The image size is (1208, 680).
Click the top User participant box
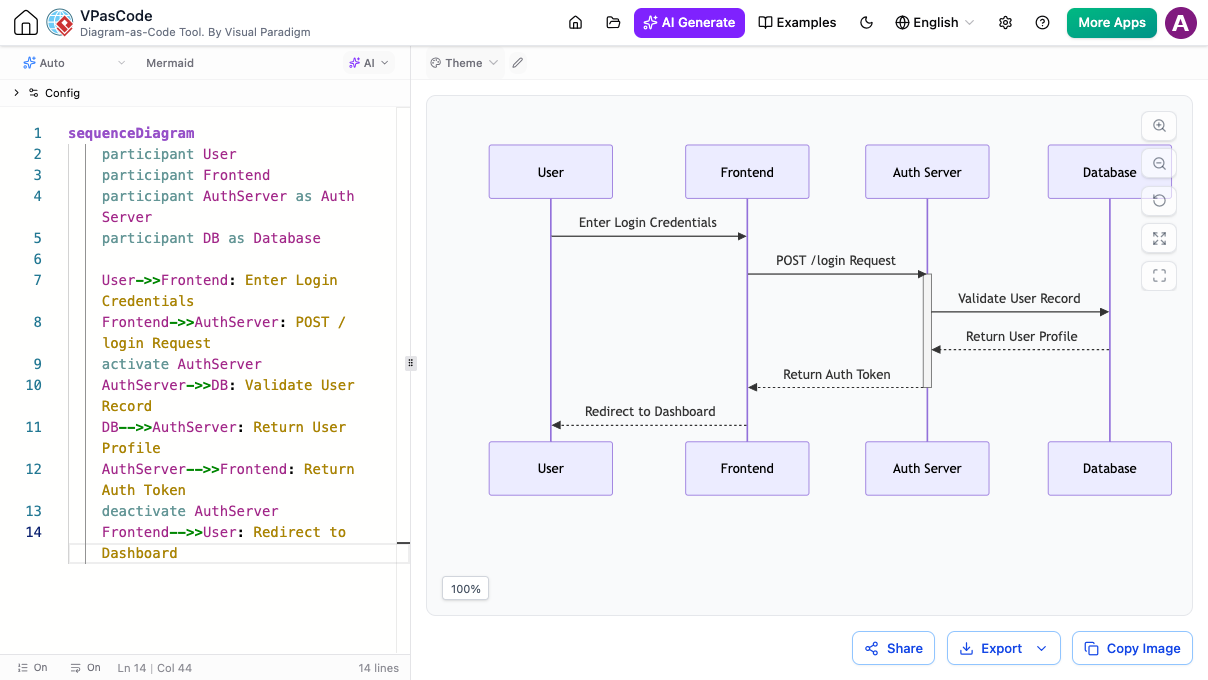click(x=551, y=172)
